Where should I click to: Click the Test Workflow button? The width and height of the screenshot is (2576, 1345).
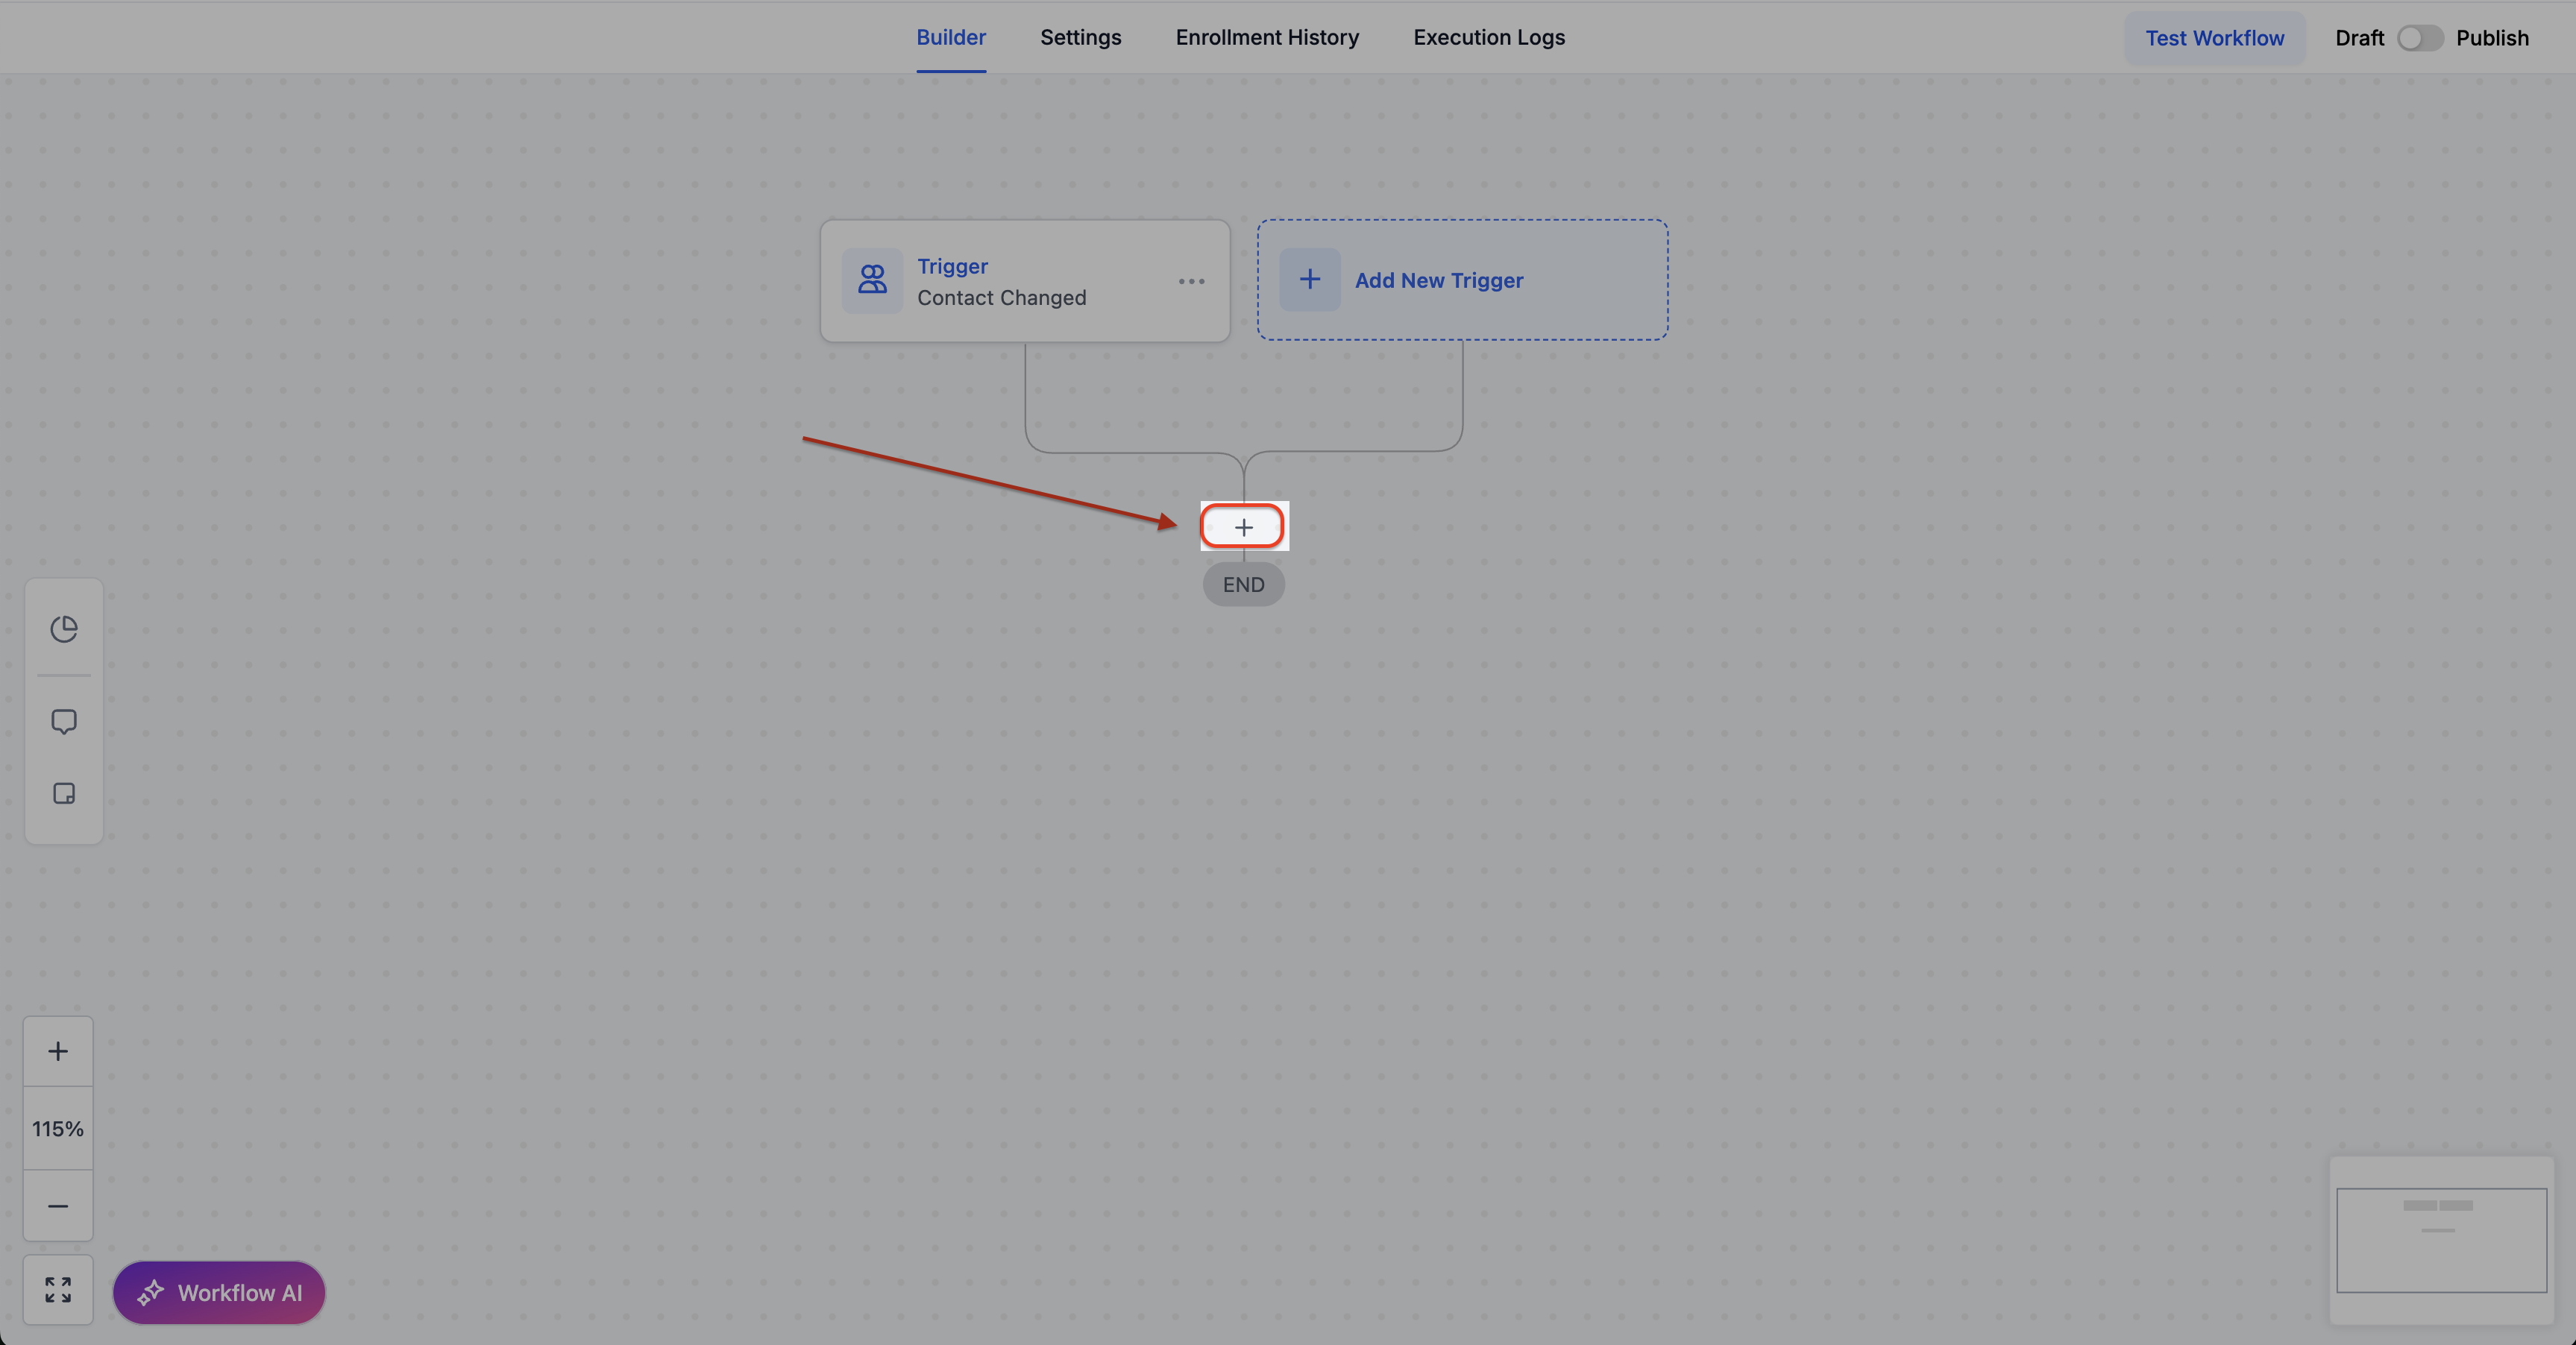[2214, 38]
